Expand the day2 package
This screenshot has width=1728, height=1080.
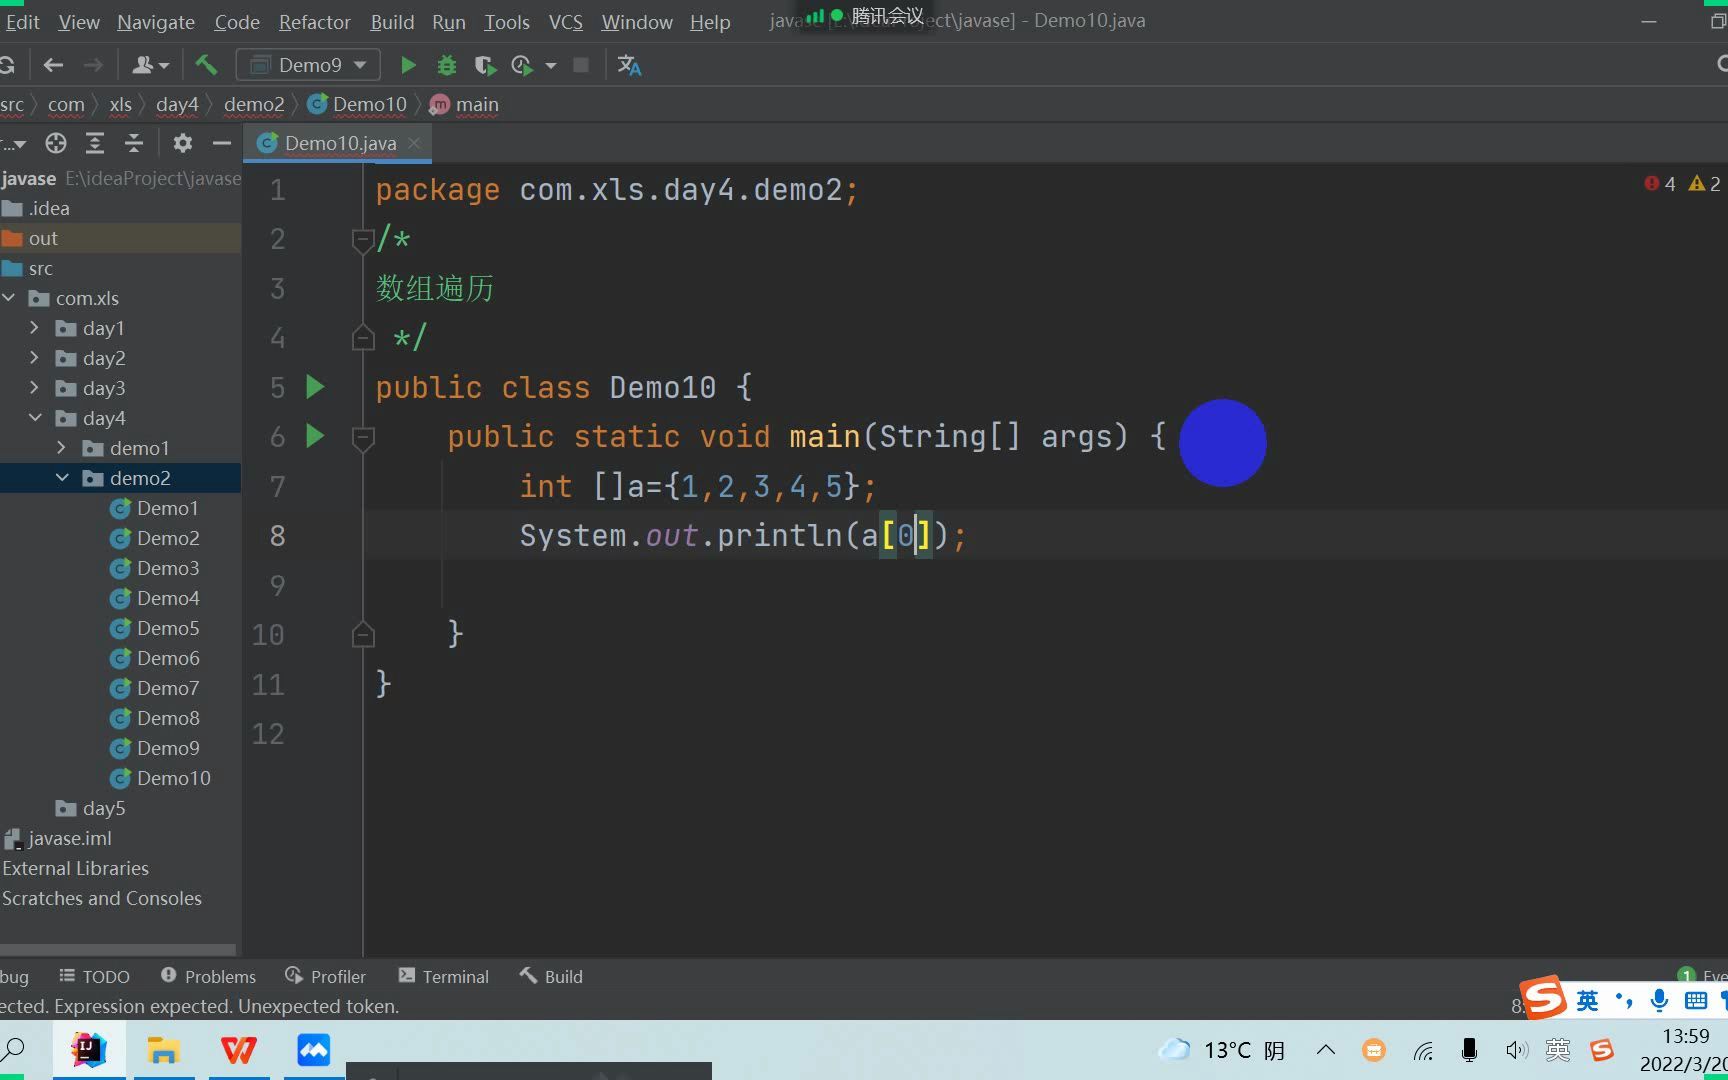(35, 358)
